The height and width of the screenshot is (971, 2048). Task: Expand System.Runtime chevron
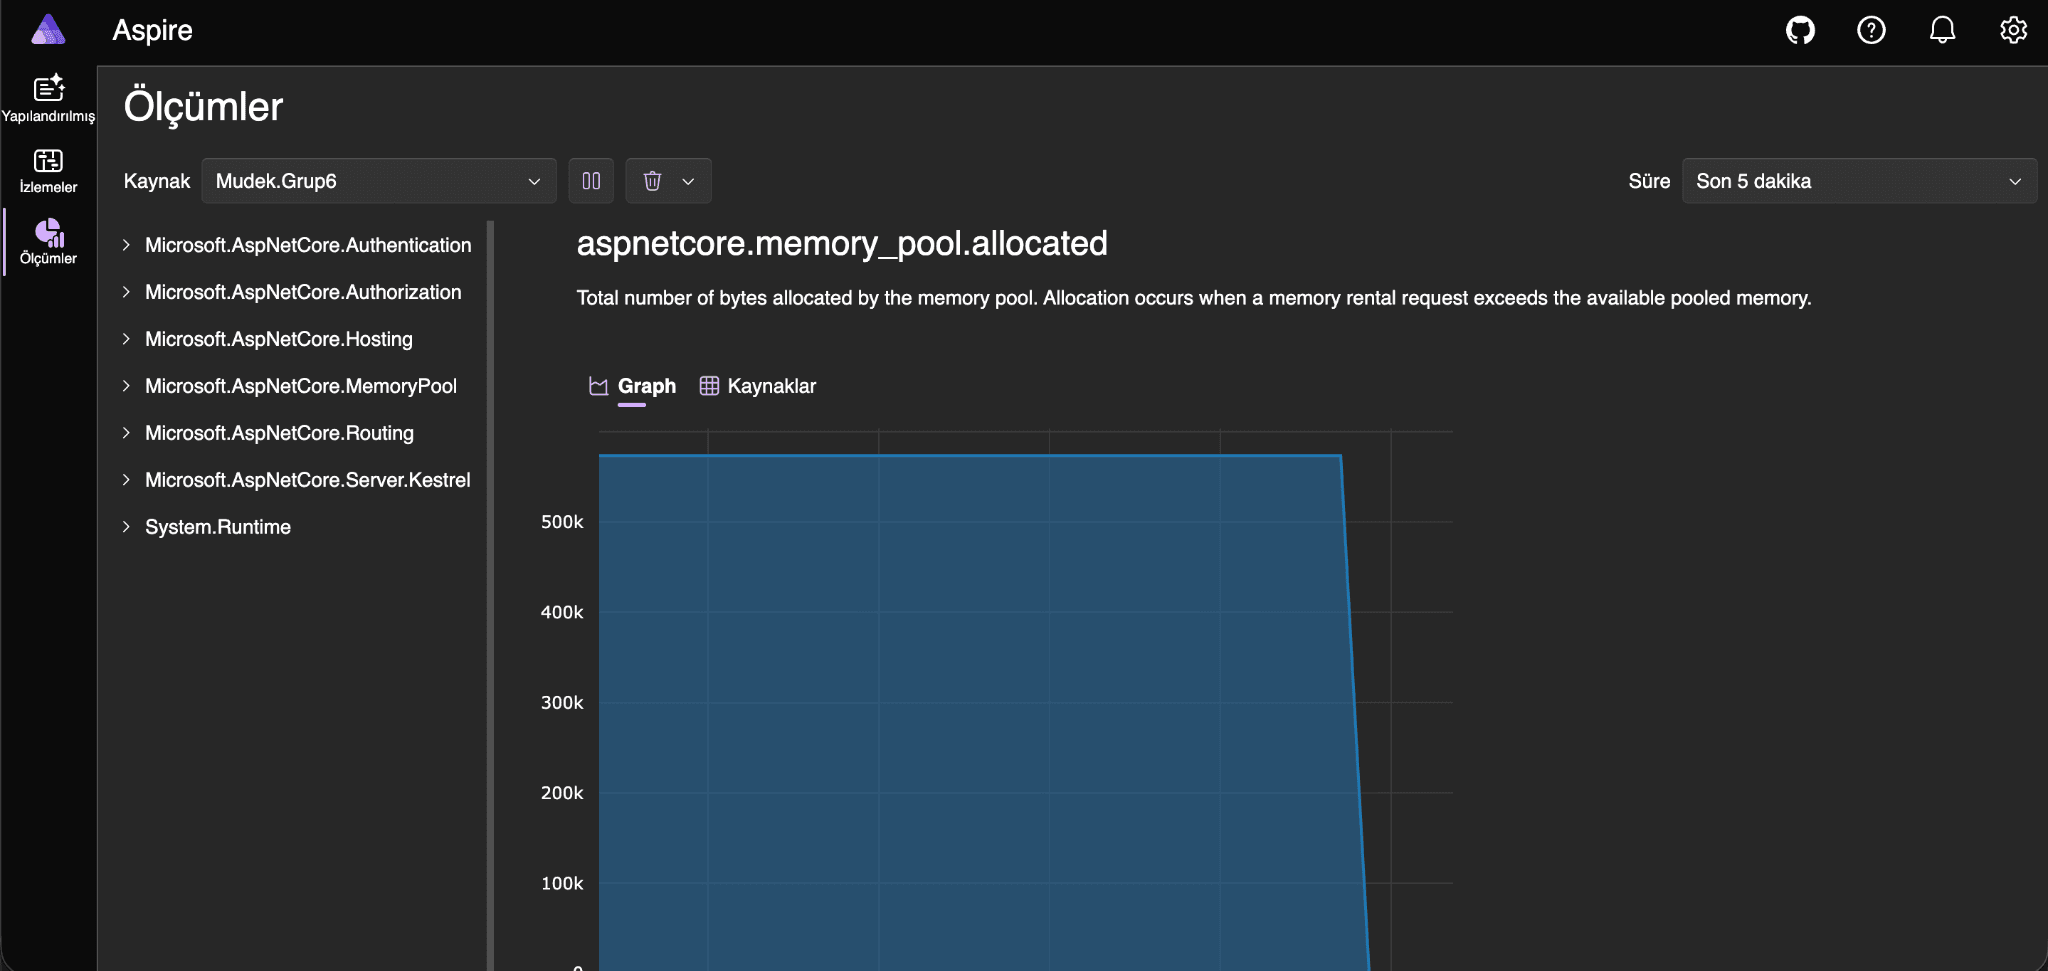(x=126, y=527)
